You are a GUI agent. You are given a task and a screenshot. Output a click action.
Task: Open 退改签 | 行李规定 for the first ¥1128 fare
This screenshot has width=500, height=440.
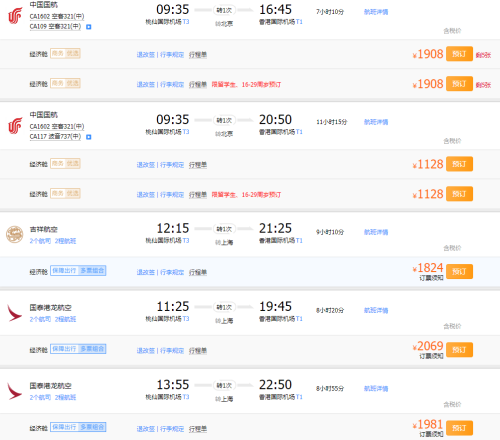160,165
